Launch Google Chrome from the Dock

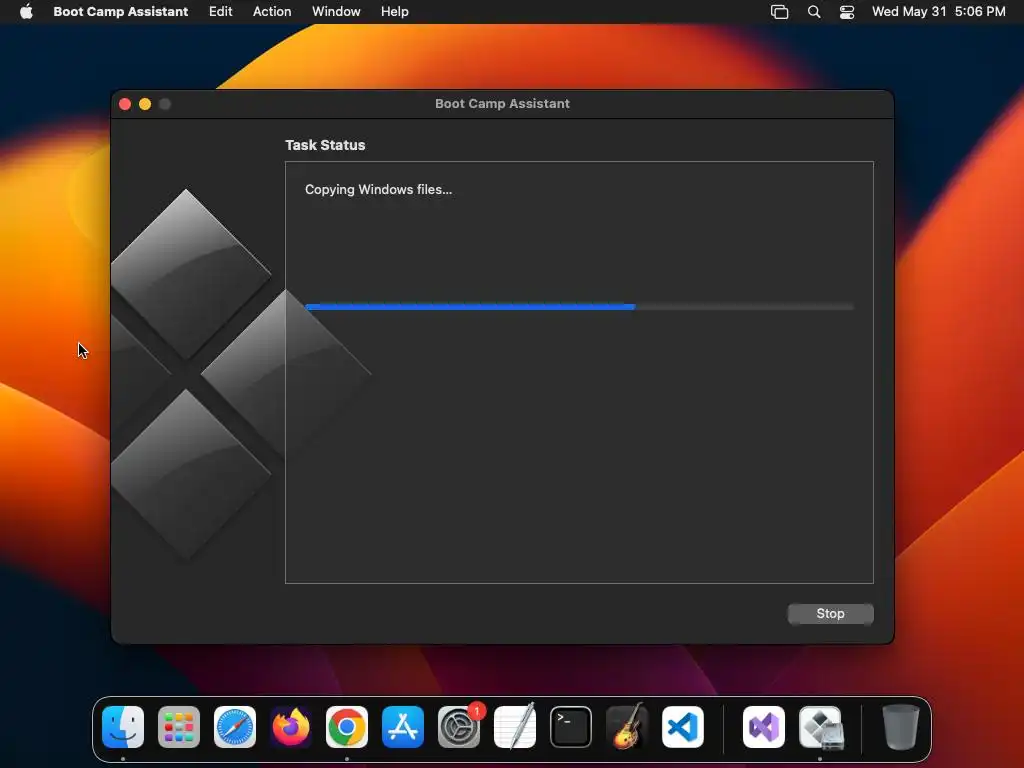coord(347,727)
